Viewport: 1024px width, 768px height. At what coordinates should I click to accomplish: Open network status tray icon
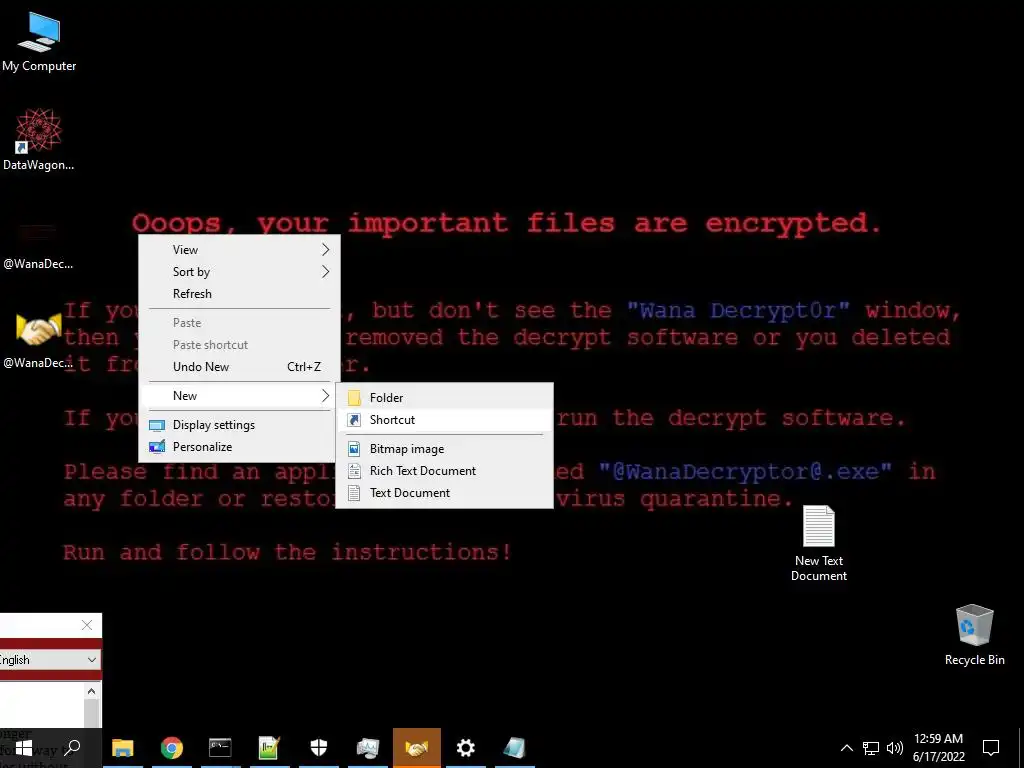pyautogui.click(x=871, y=748)
